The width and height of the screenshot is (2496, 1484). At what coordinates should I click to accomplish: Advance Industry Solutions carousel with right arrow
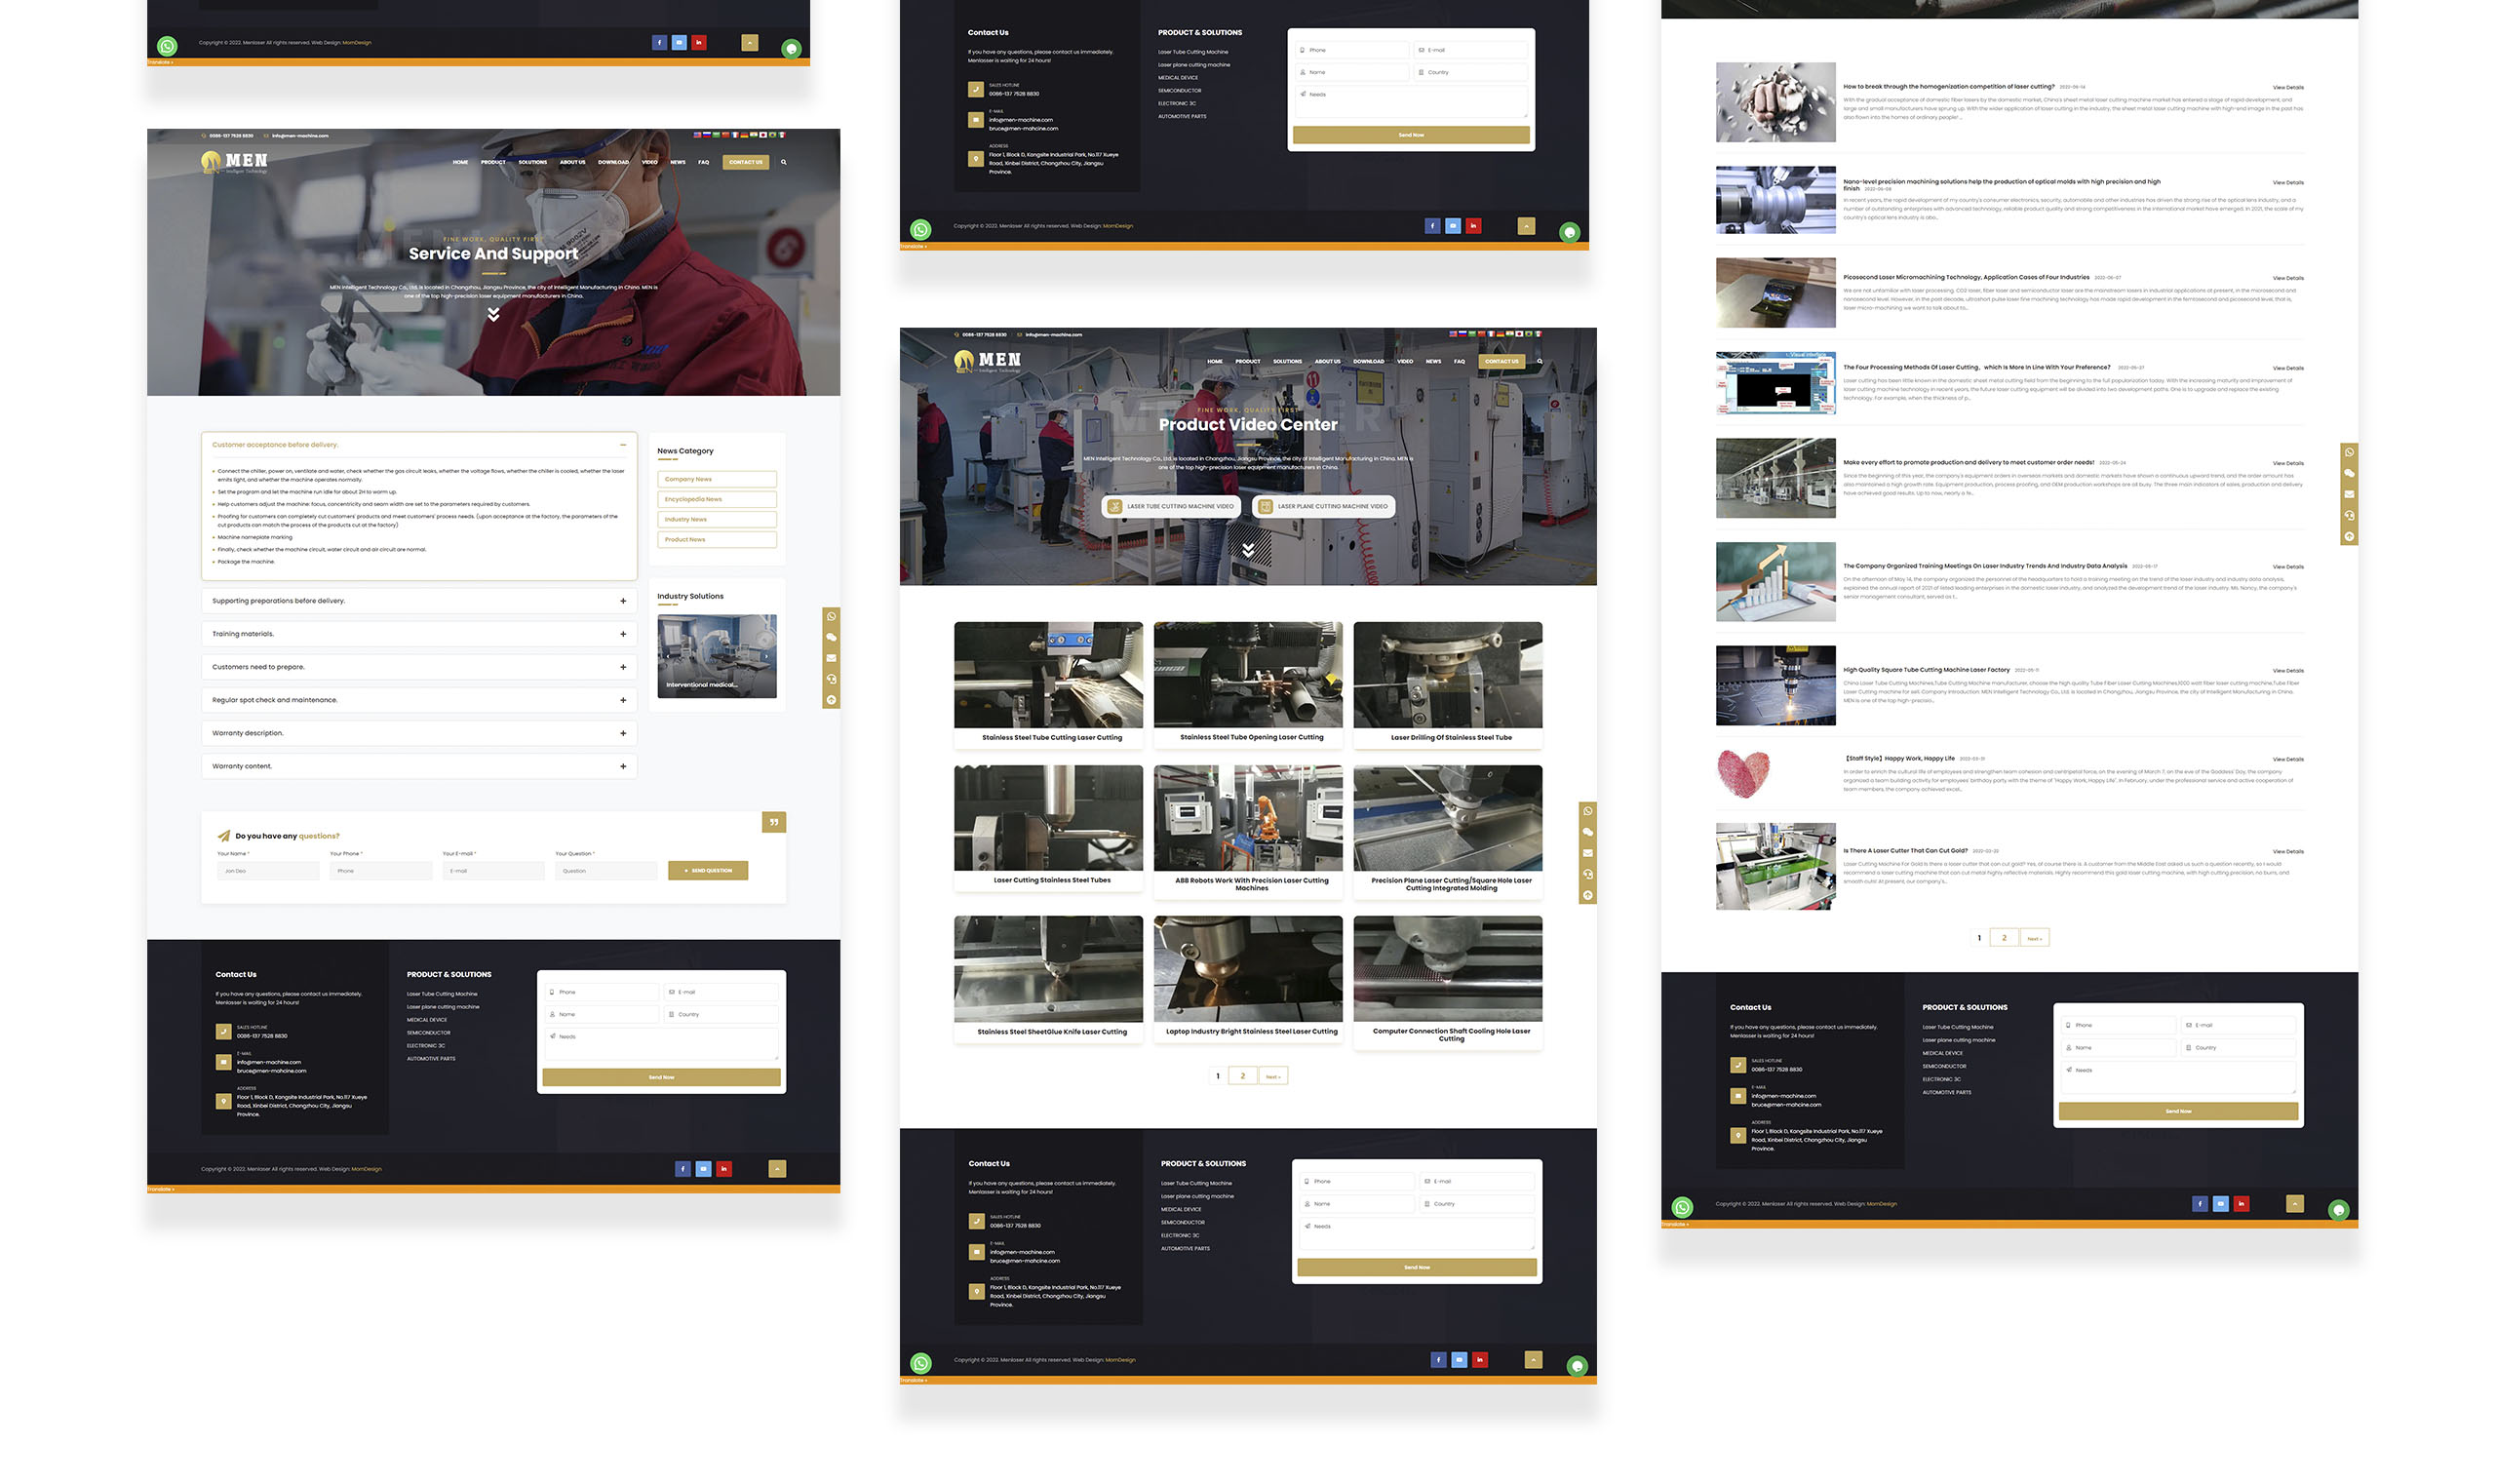[767, 656]
